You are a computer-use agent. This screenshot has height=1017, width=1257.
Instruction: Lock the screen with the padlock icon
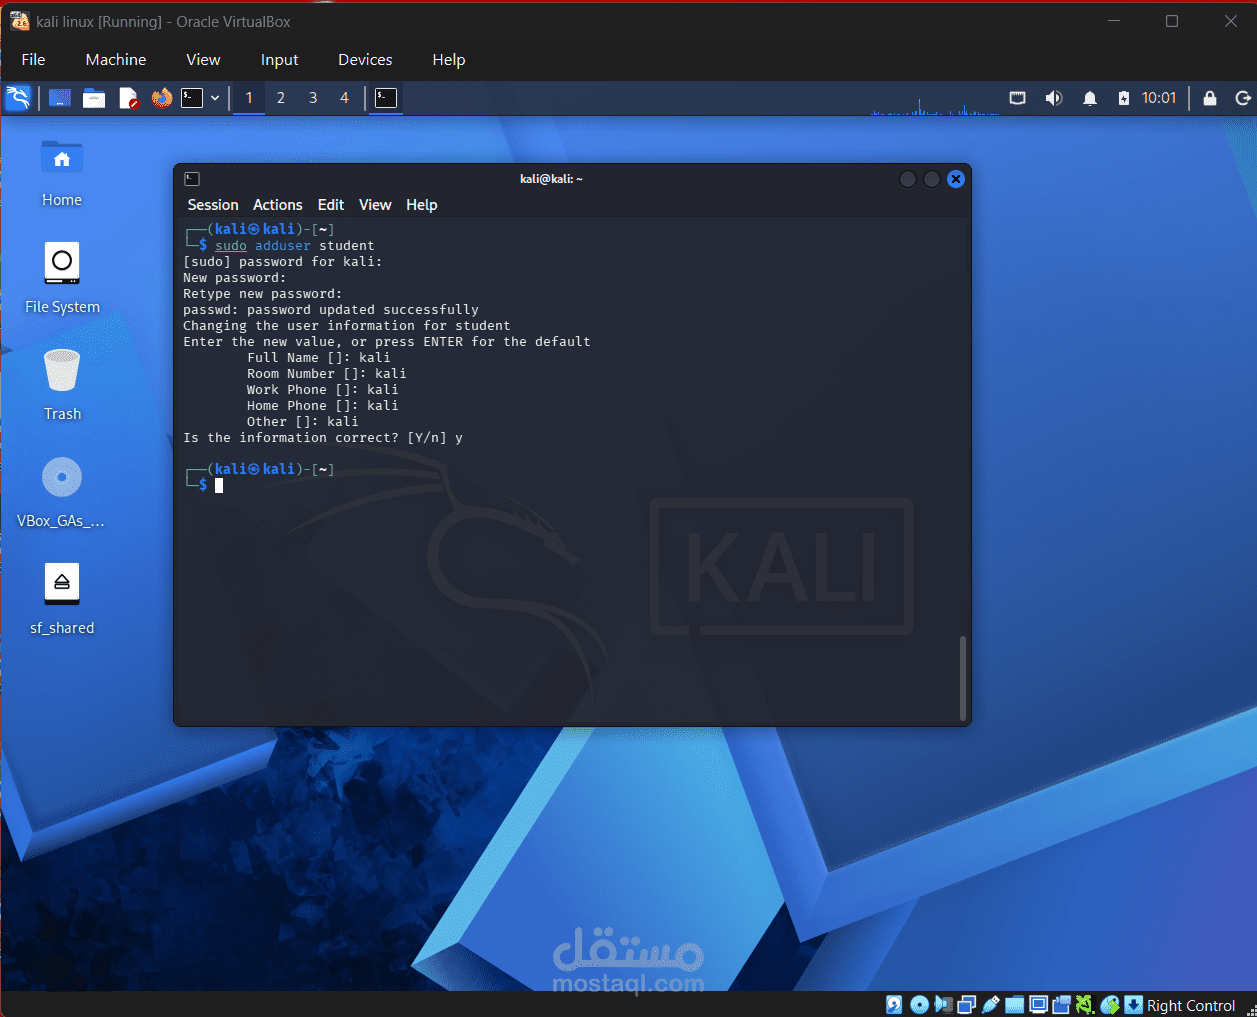[x=1210, y=98]
